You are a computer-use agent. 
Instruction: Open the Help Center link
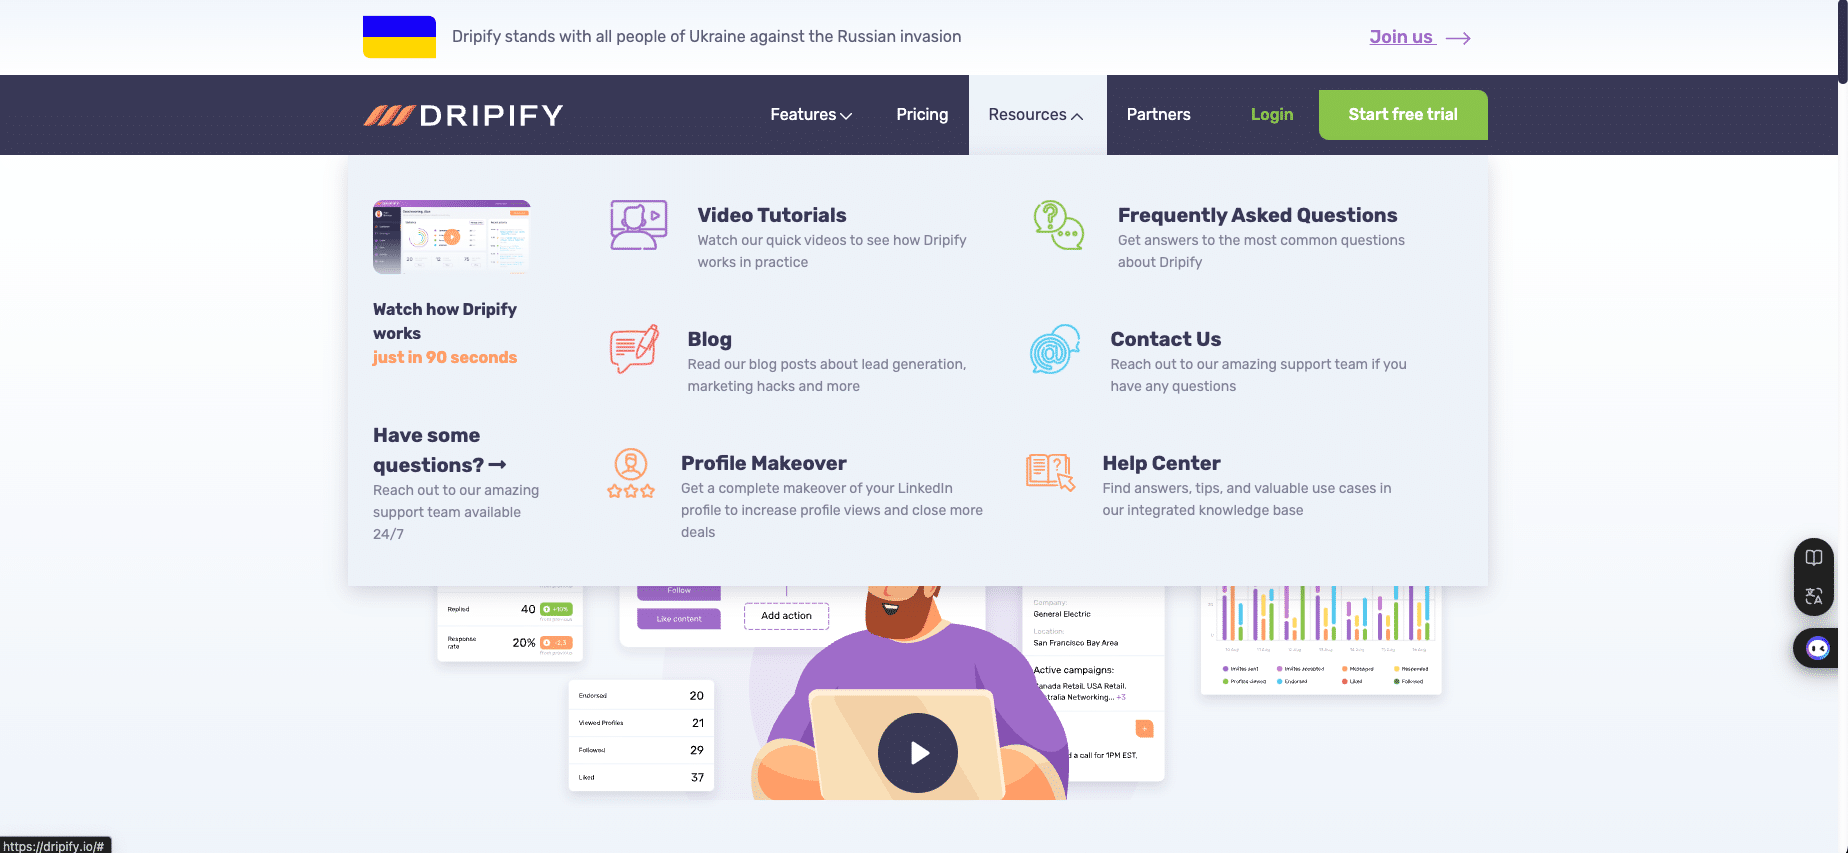click(1161, 463)
